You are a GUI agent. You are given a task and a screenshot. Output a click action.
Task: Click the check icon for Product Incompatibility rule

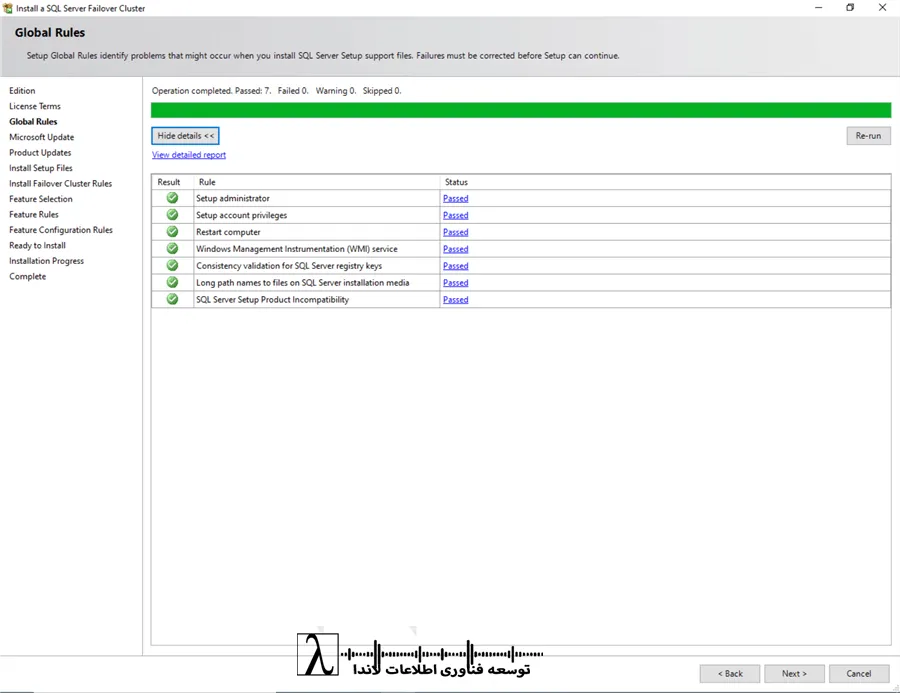coord(172,299)
